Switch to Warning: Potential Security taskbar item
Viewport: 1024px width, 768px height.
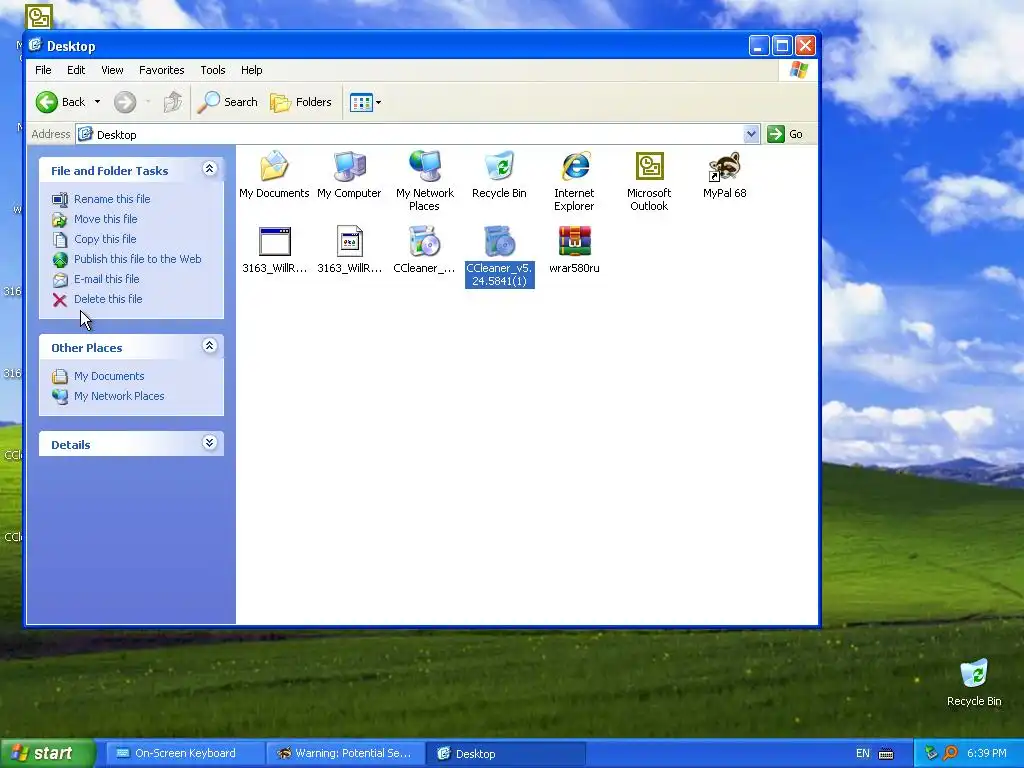tap(345, 754)
